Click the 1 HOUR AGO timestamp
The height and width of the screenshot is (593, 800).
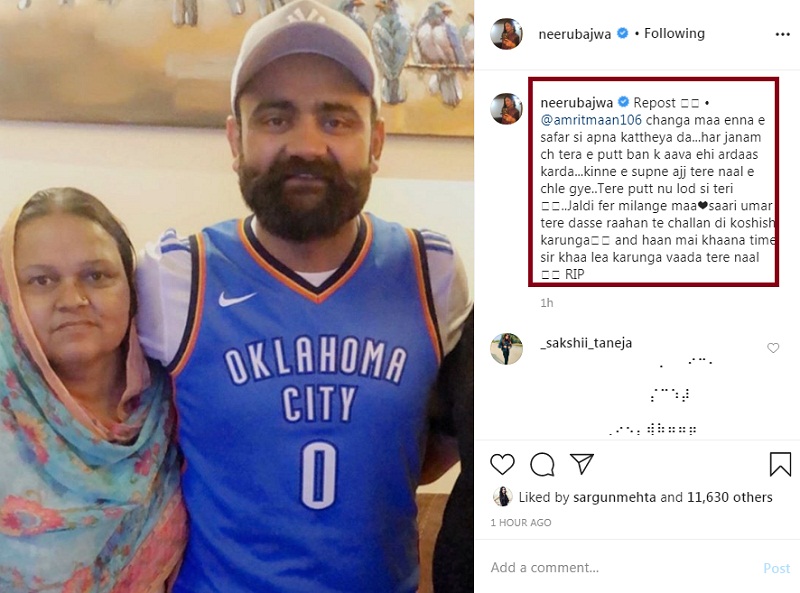(520, 523)
